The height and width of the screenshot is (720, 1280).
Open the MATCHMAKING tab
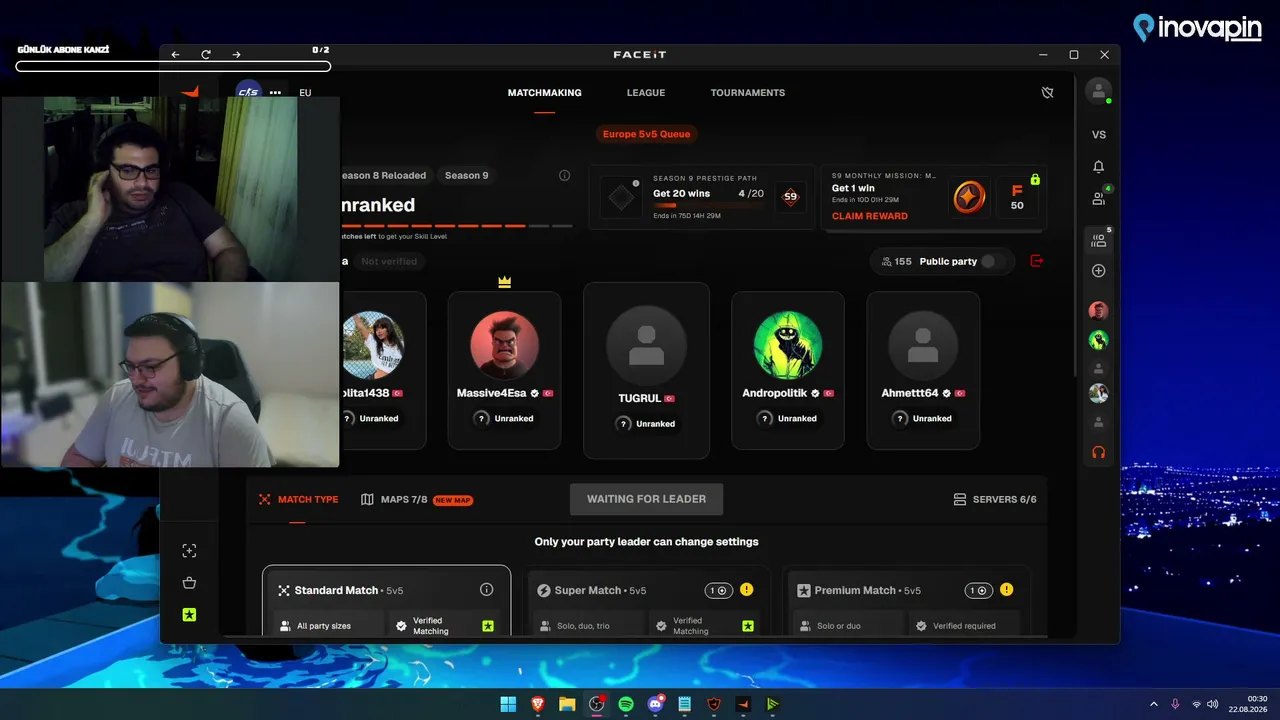(544, 93)
